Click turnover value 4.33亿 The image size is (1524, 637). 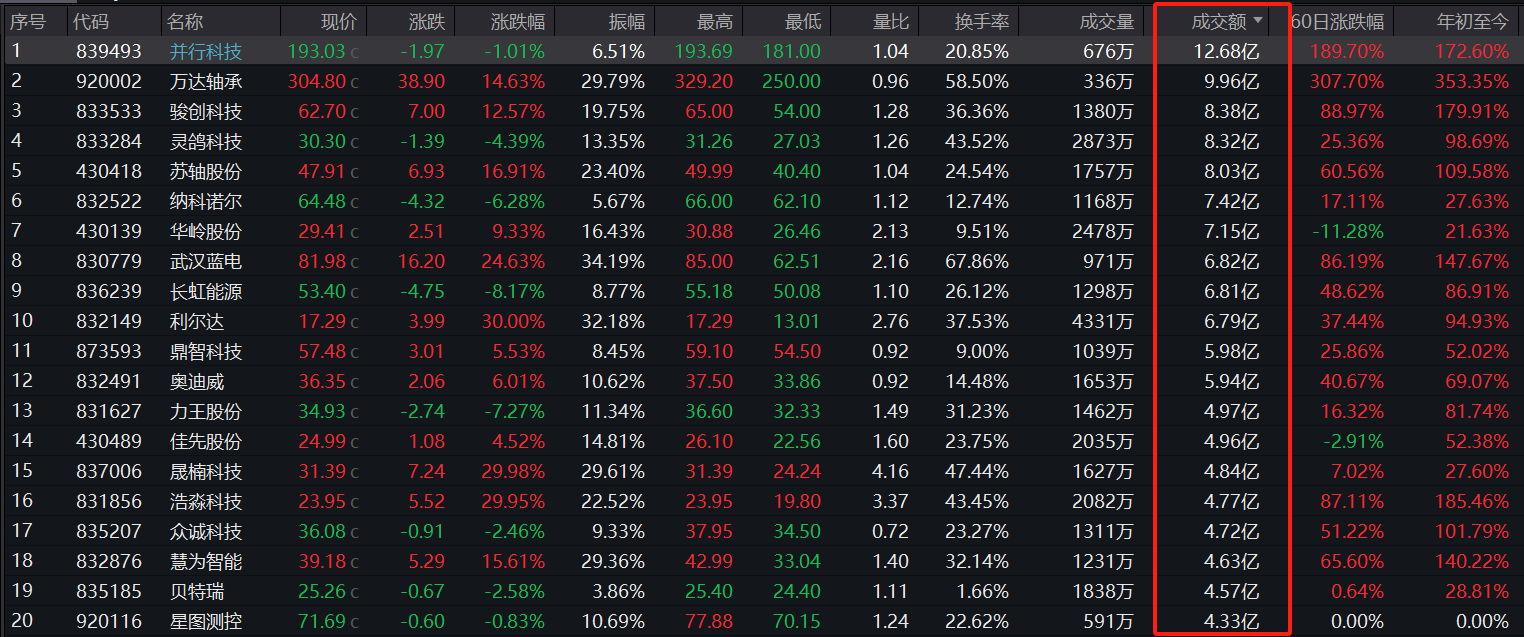pos(1231,621)
